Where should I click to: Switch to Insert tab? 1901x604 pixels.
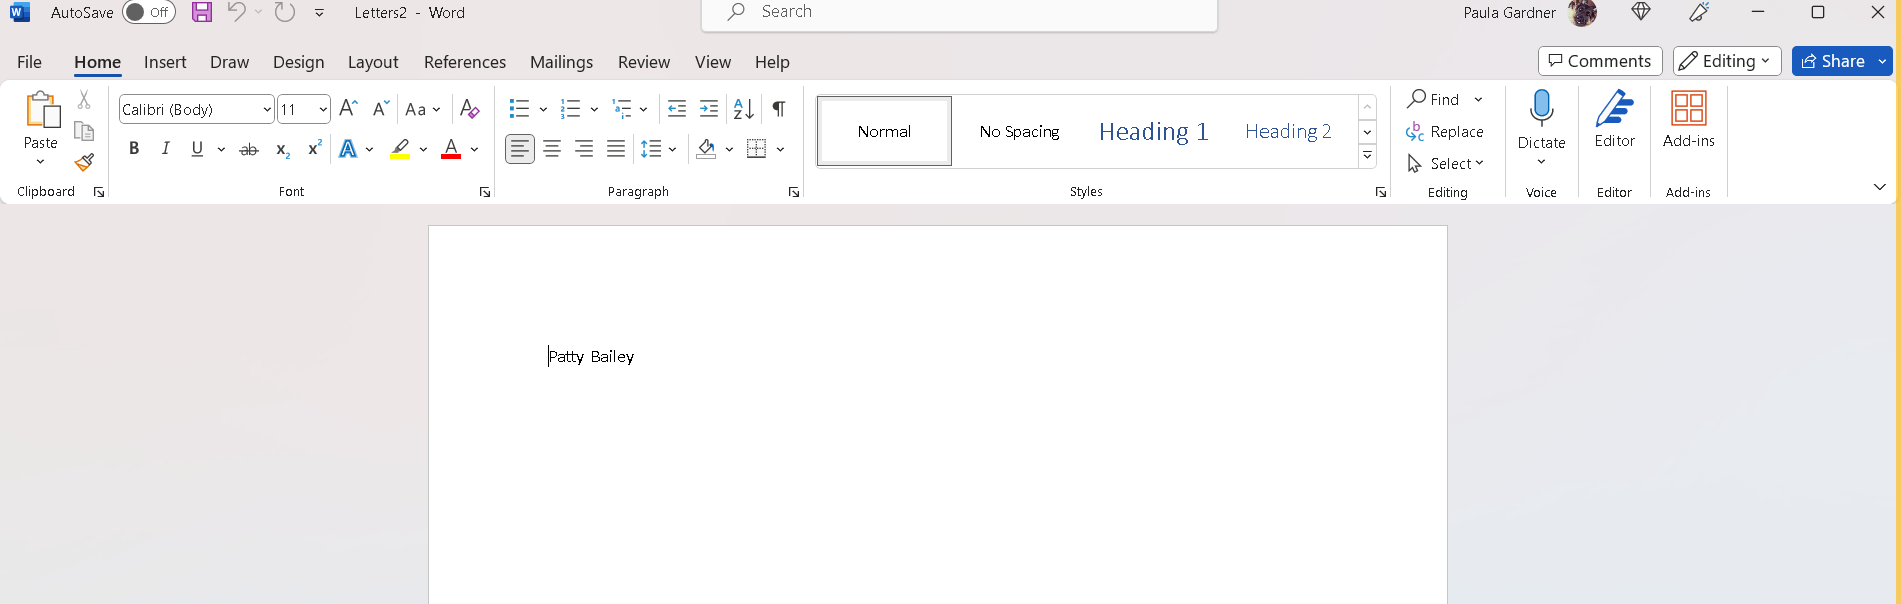(x=165, y=62)
